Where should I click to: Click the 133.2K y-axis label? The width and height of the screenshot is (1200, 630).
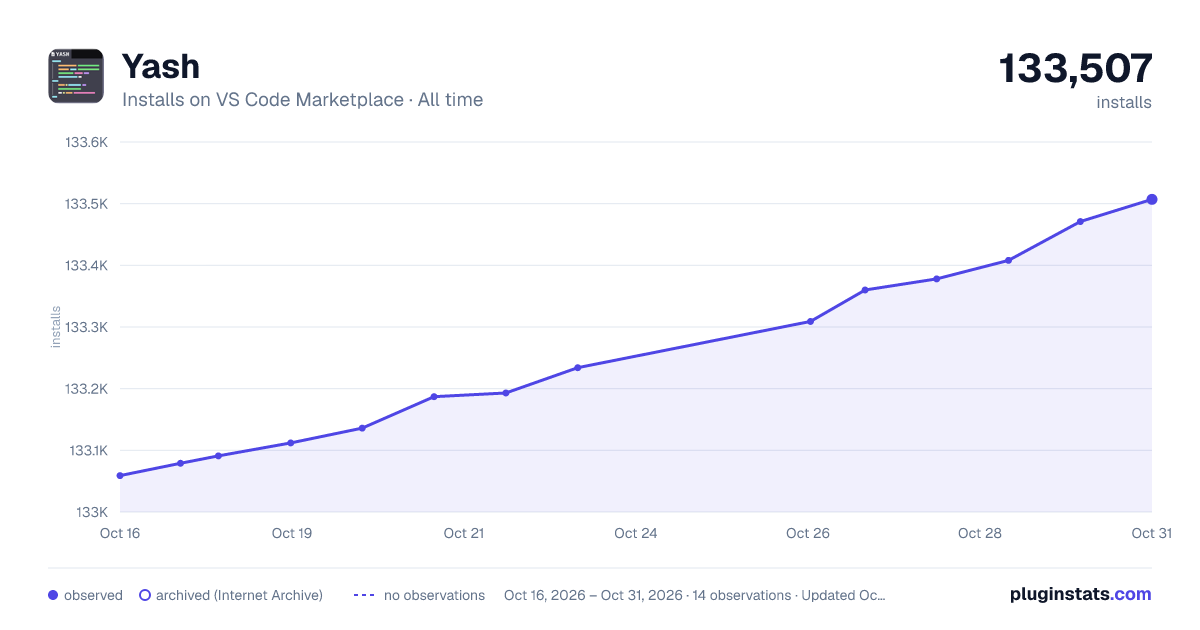tap(86, 389)
